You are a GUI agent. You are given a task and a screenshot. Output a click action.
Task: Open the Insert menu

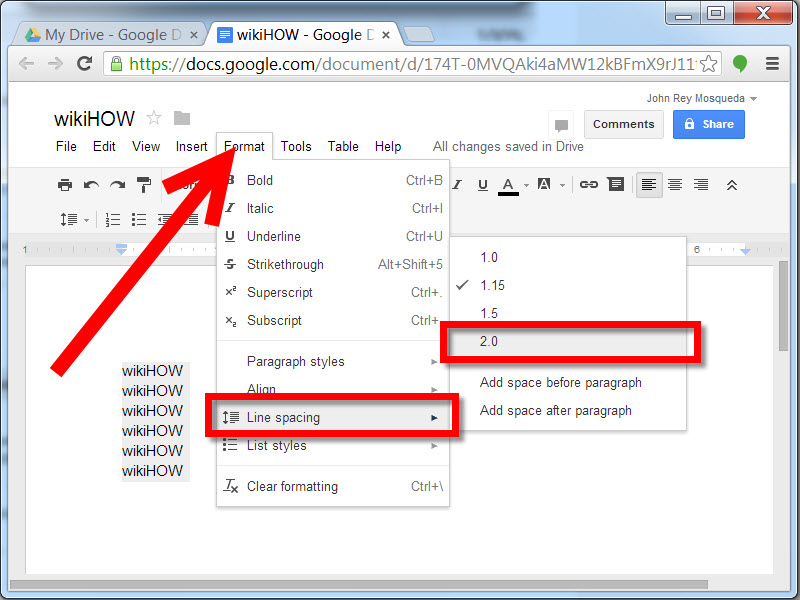tap(191, 146)
